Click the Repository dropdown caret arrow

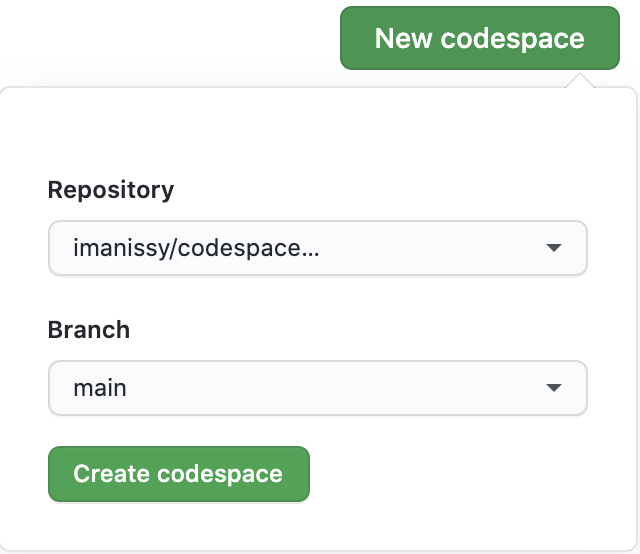(553, 248)
